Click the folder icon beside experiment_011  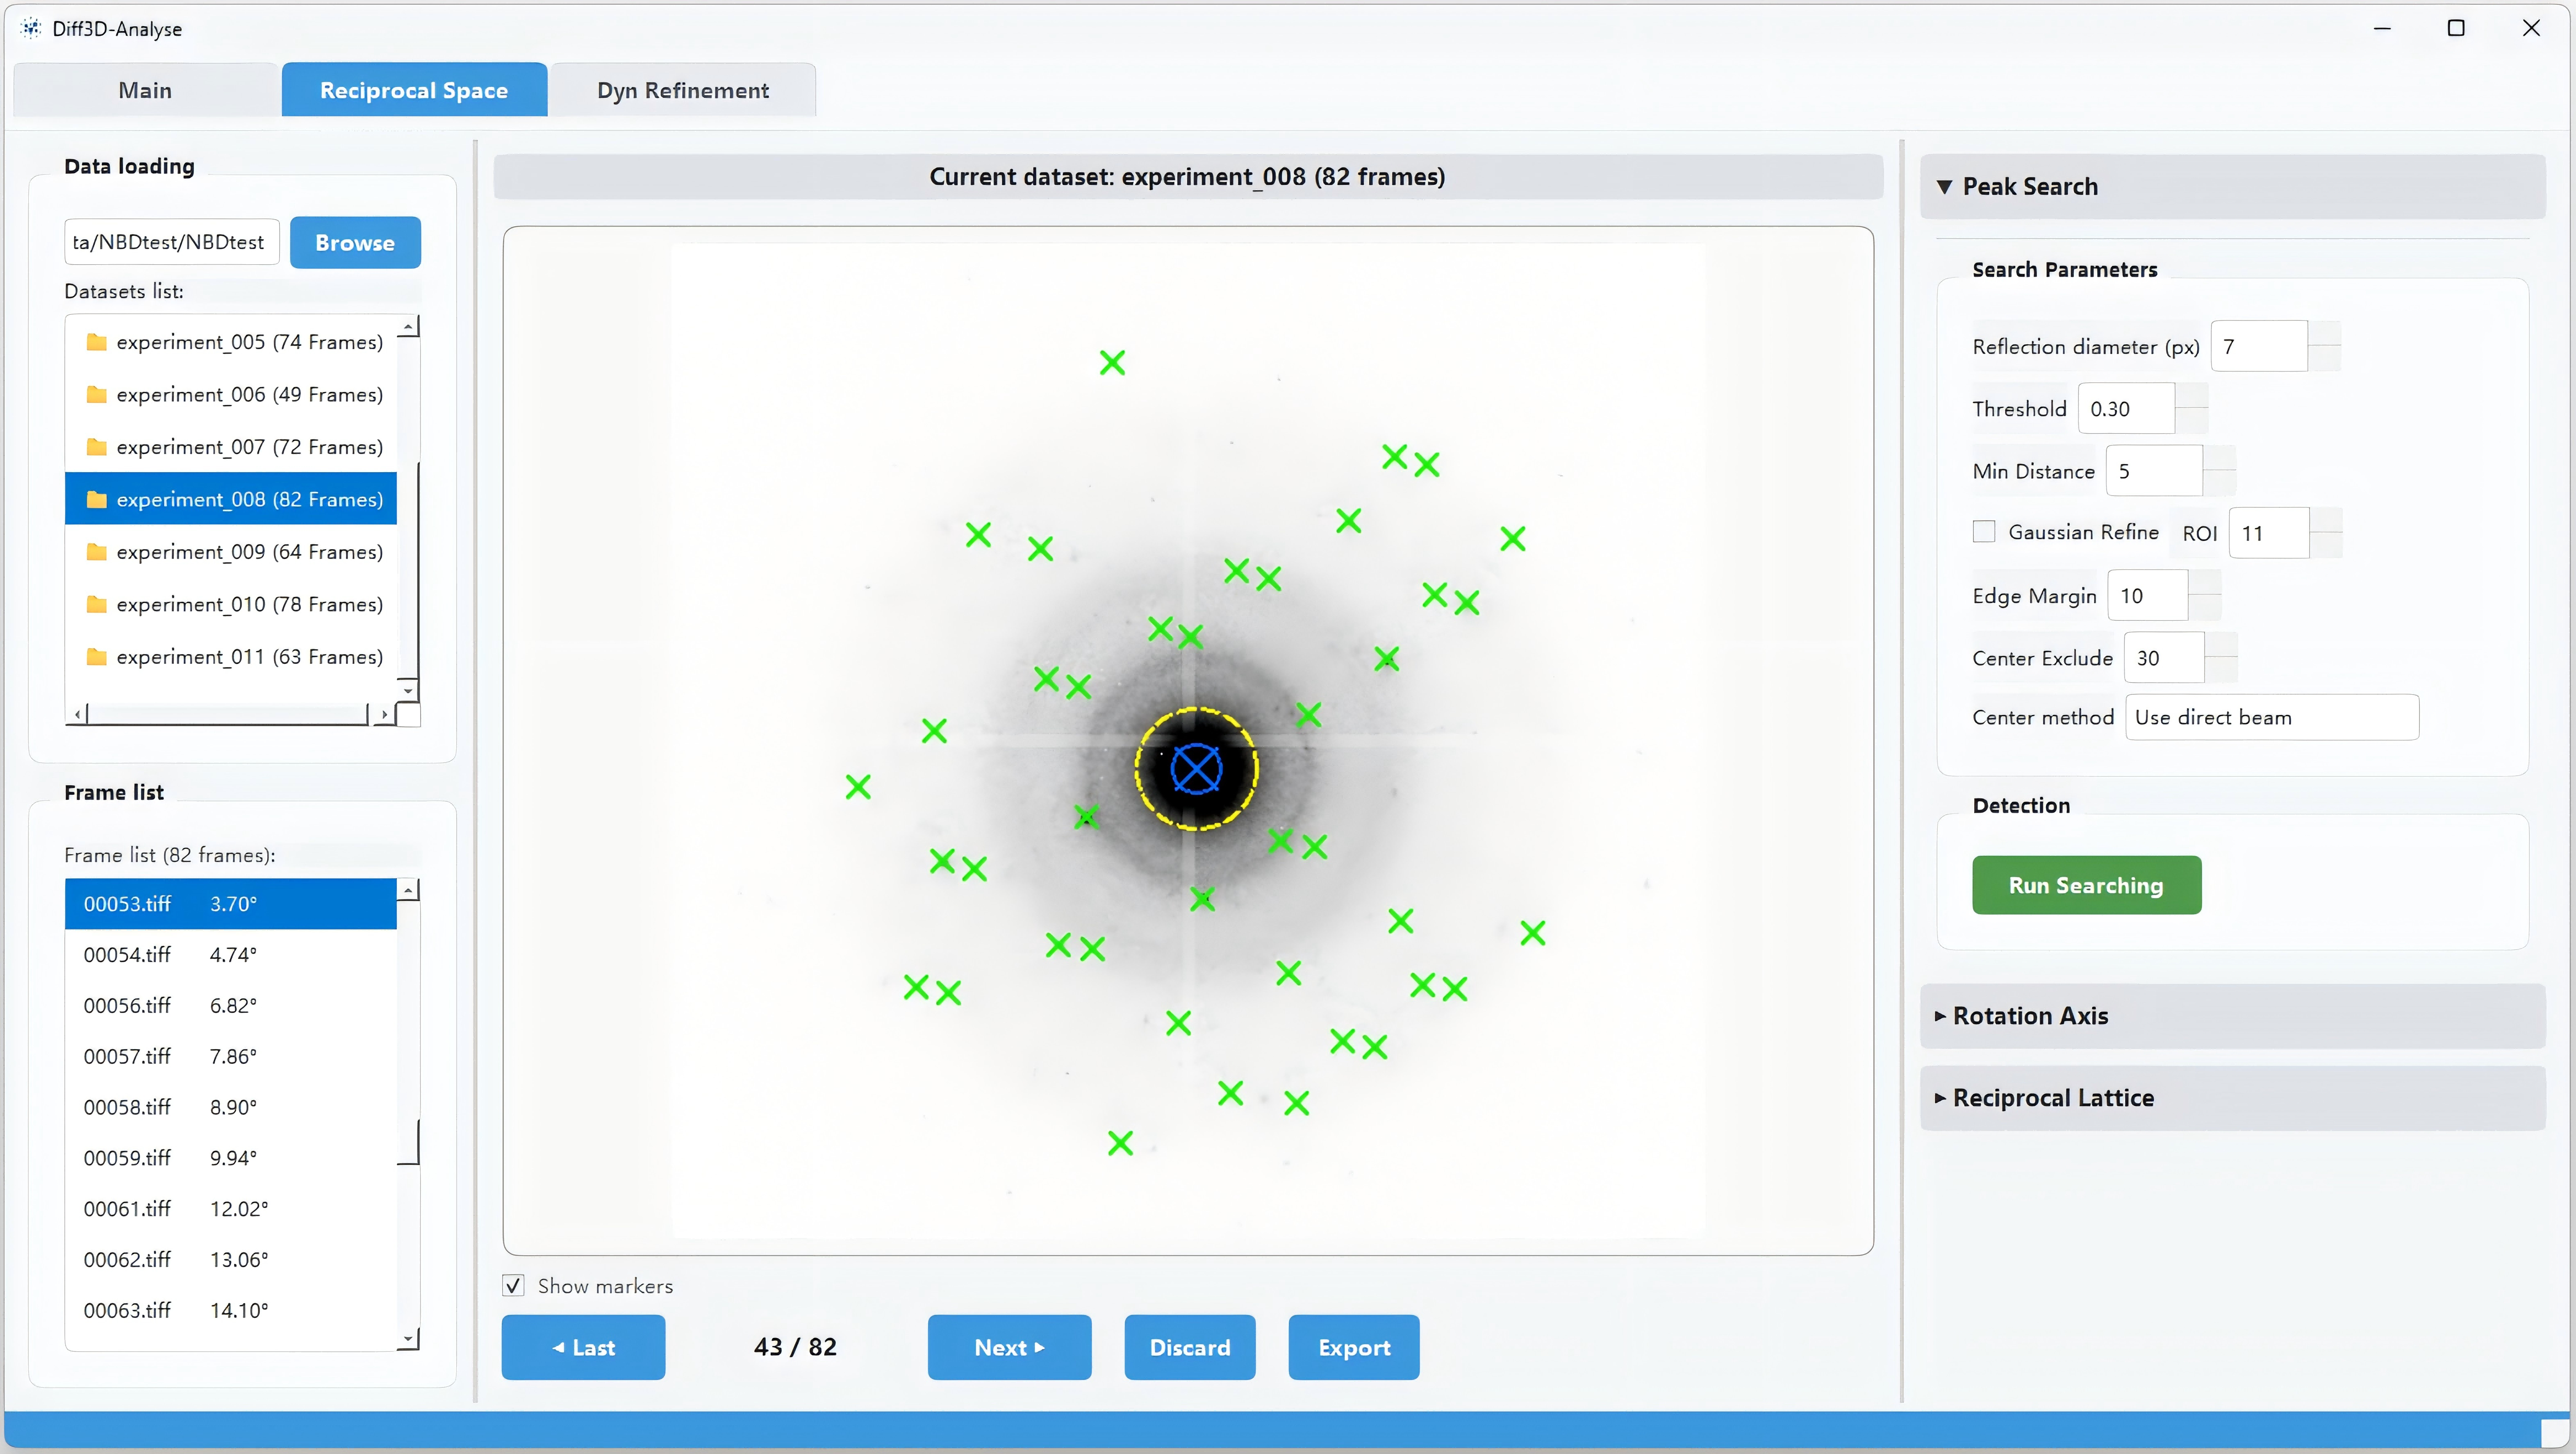click(x=96, y=657)
